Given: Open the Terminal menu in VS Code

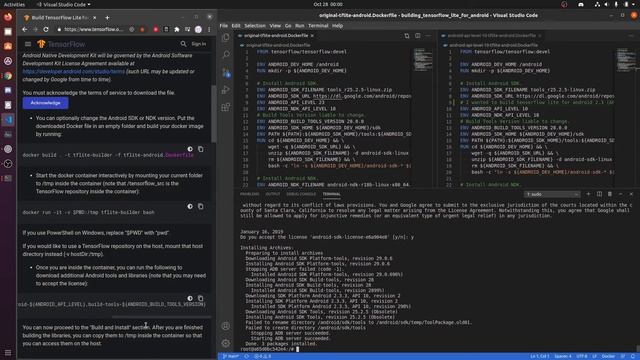Looking at the screenshot, I should pos(318,26).
